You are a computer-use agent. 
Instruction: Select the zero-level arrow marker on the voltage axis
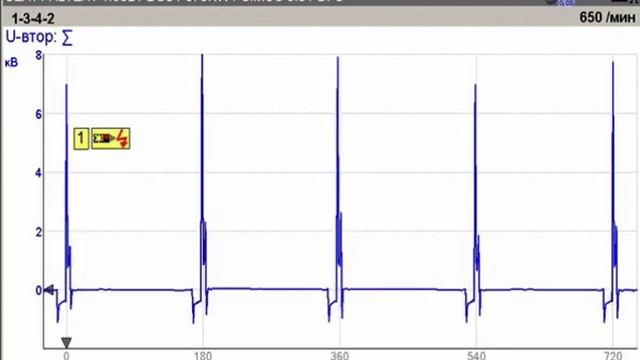tap(49, 290)
